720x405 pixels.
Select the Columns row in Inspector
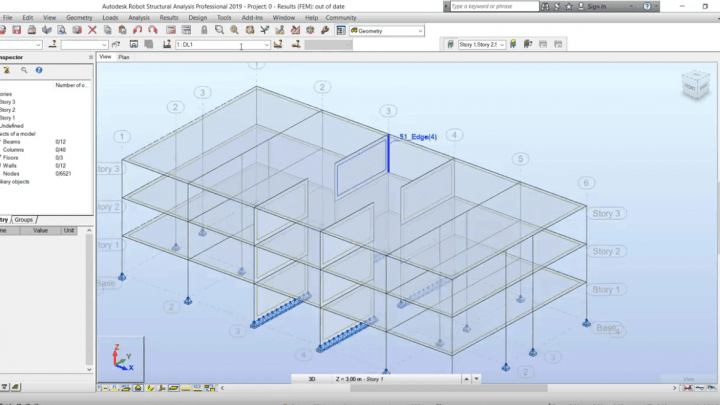[x=45, y=150]
